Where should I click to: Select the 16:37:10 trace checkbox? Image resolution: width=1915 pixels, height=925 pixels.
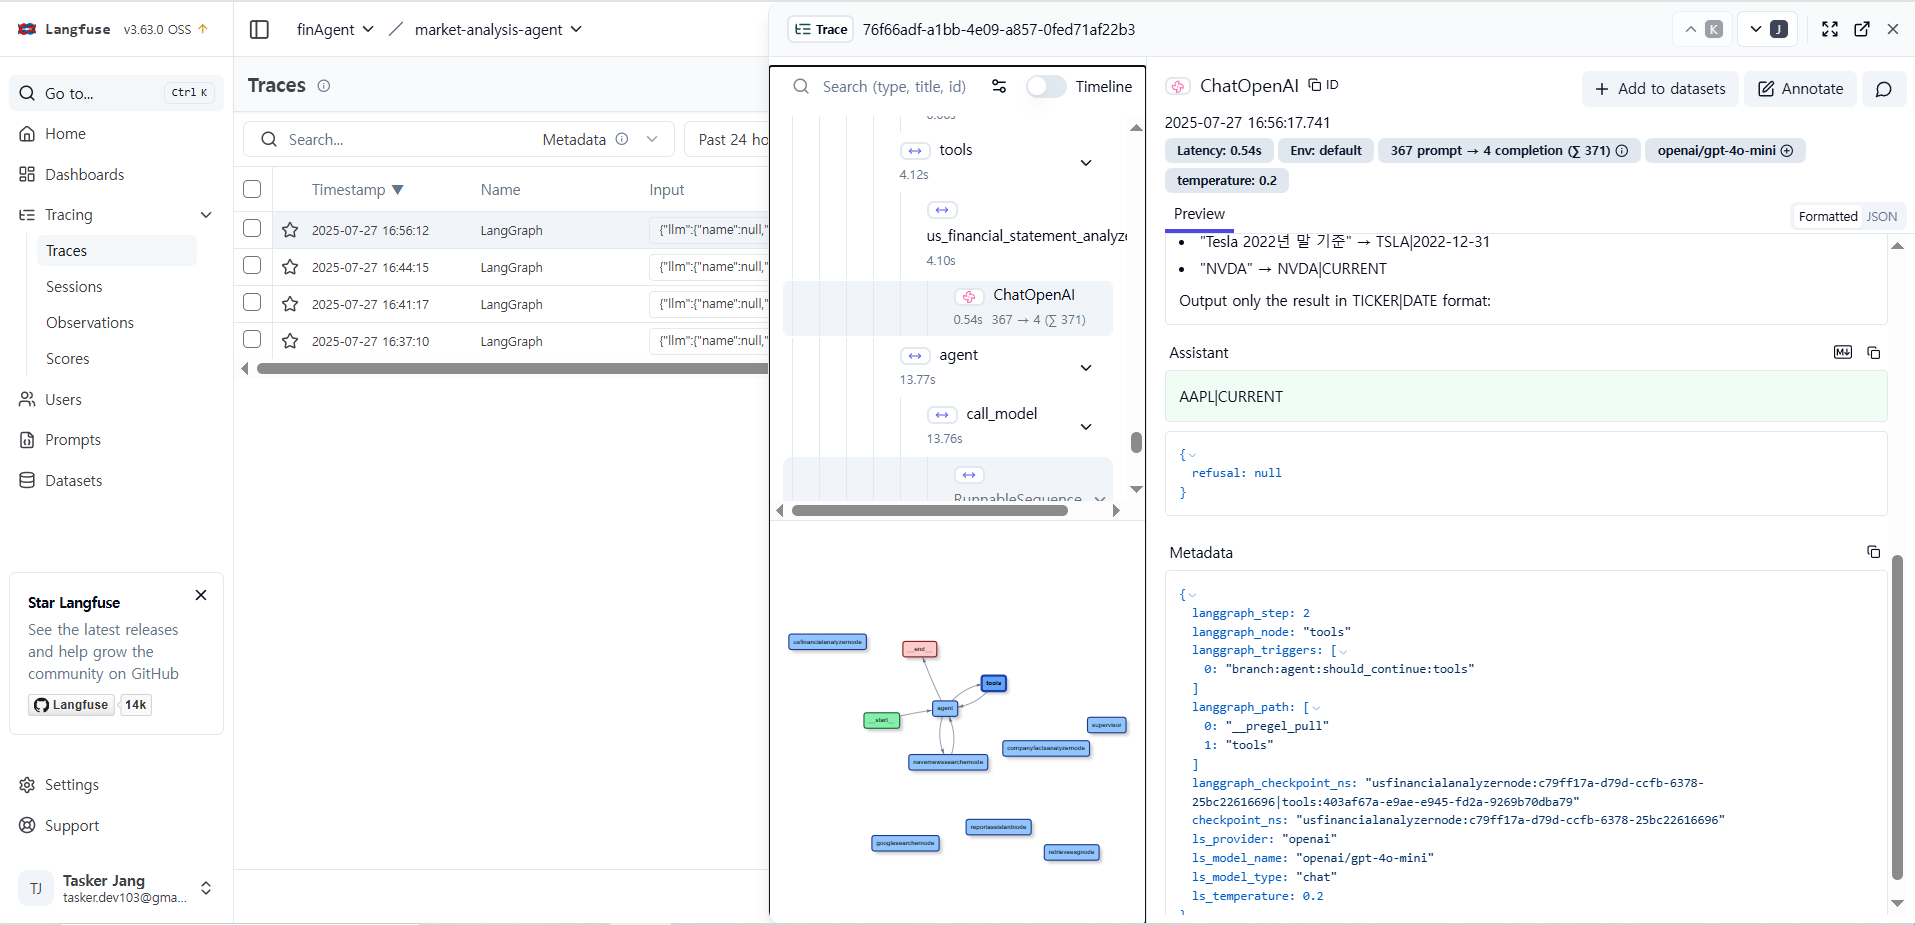(x=252, y=339)
